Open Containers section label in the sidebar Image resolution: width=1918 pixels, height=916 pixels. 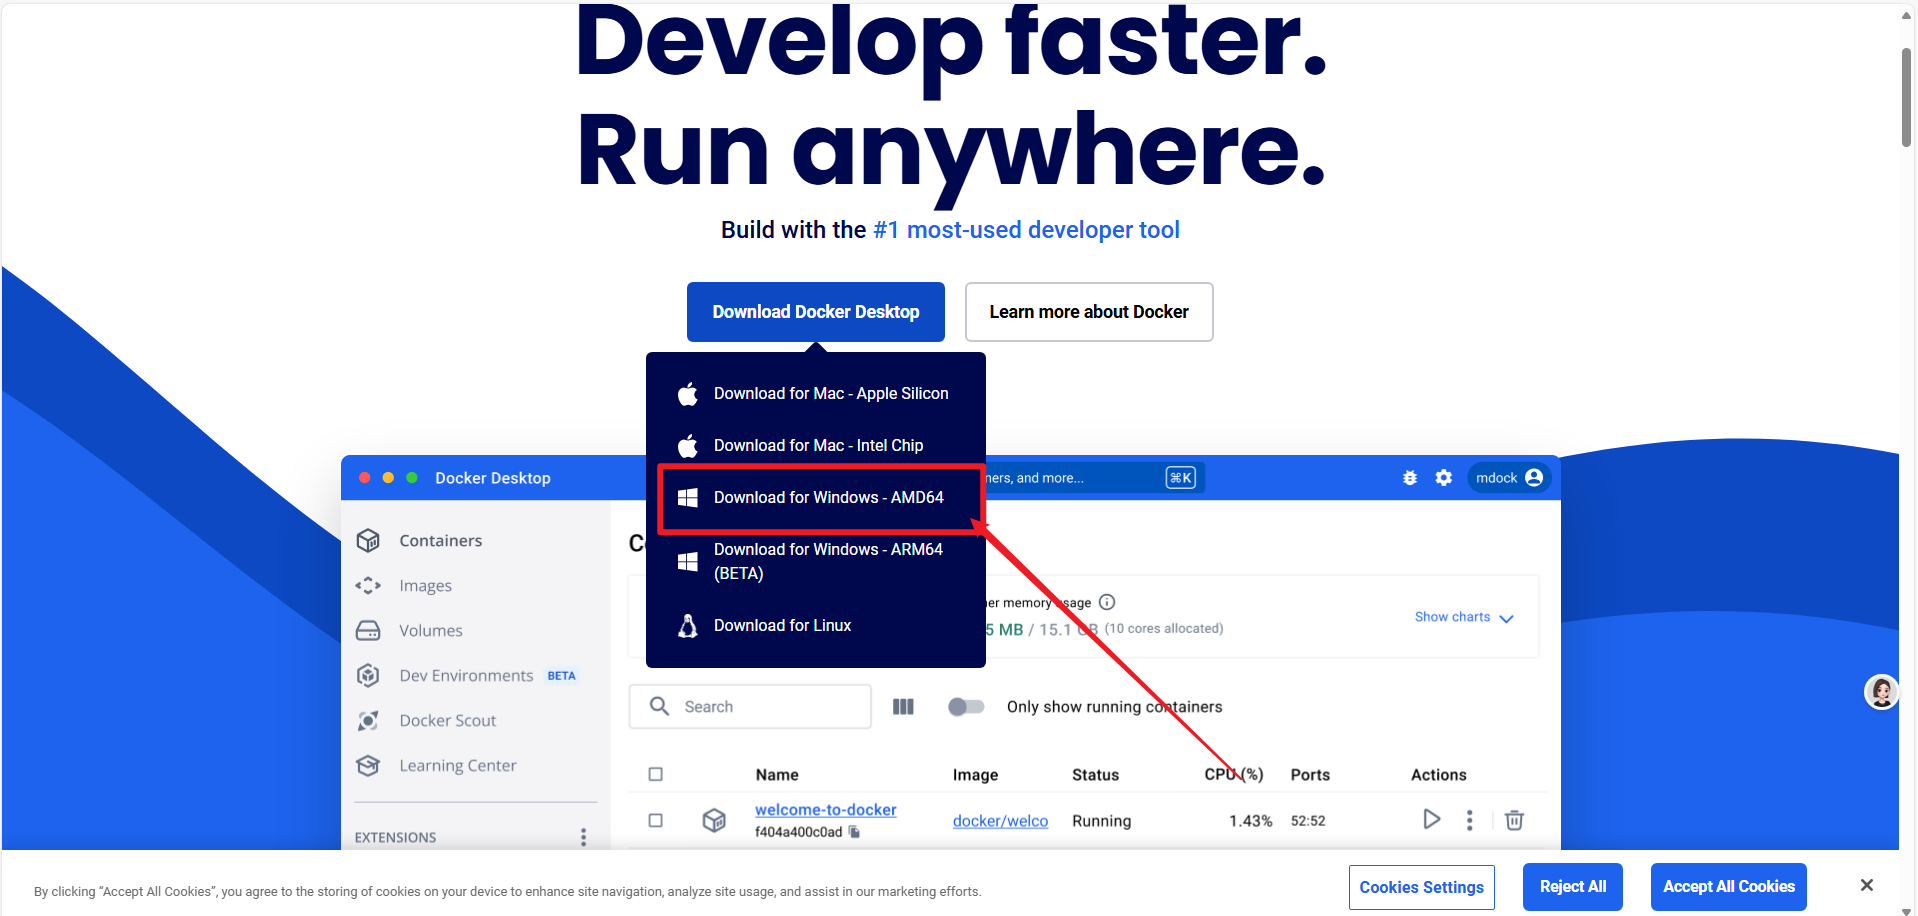pyautogui.click(x=441, y=540)
